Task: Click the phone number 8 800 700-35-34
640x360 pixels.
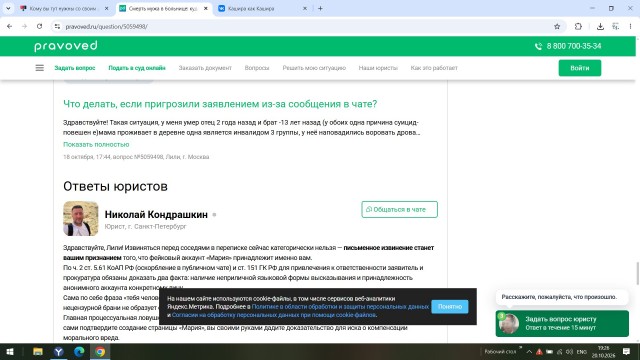Action: (x=574, y=46)
